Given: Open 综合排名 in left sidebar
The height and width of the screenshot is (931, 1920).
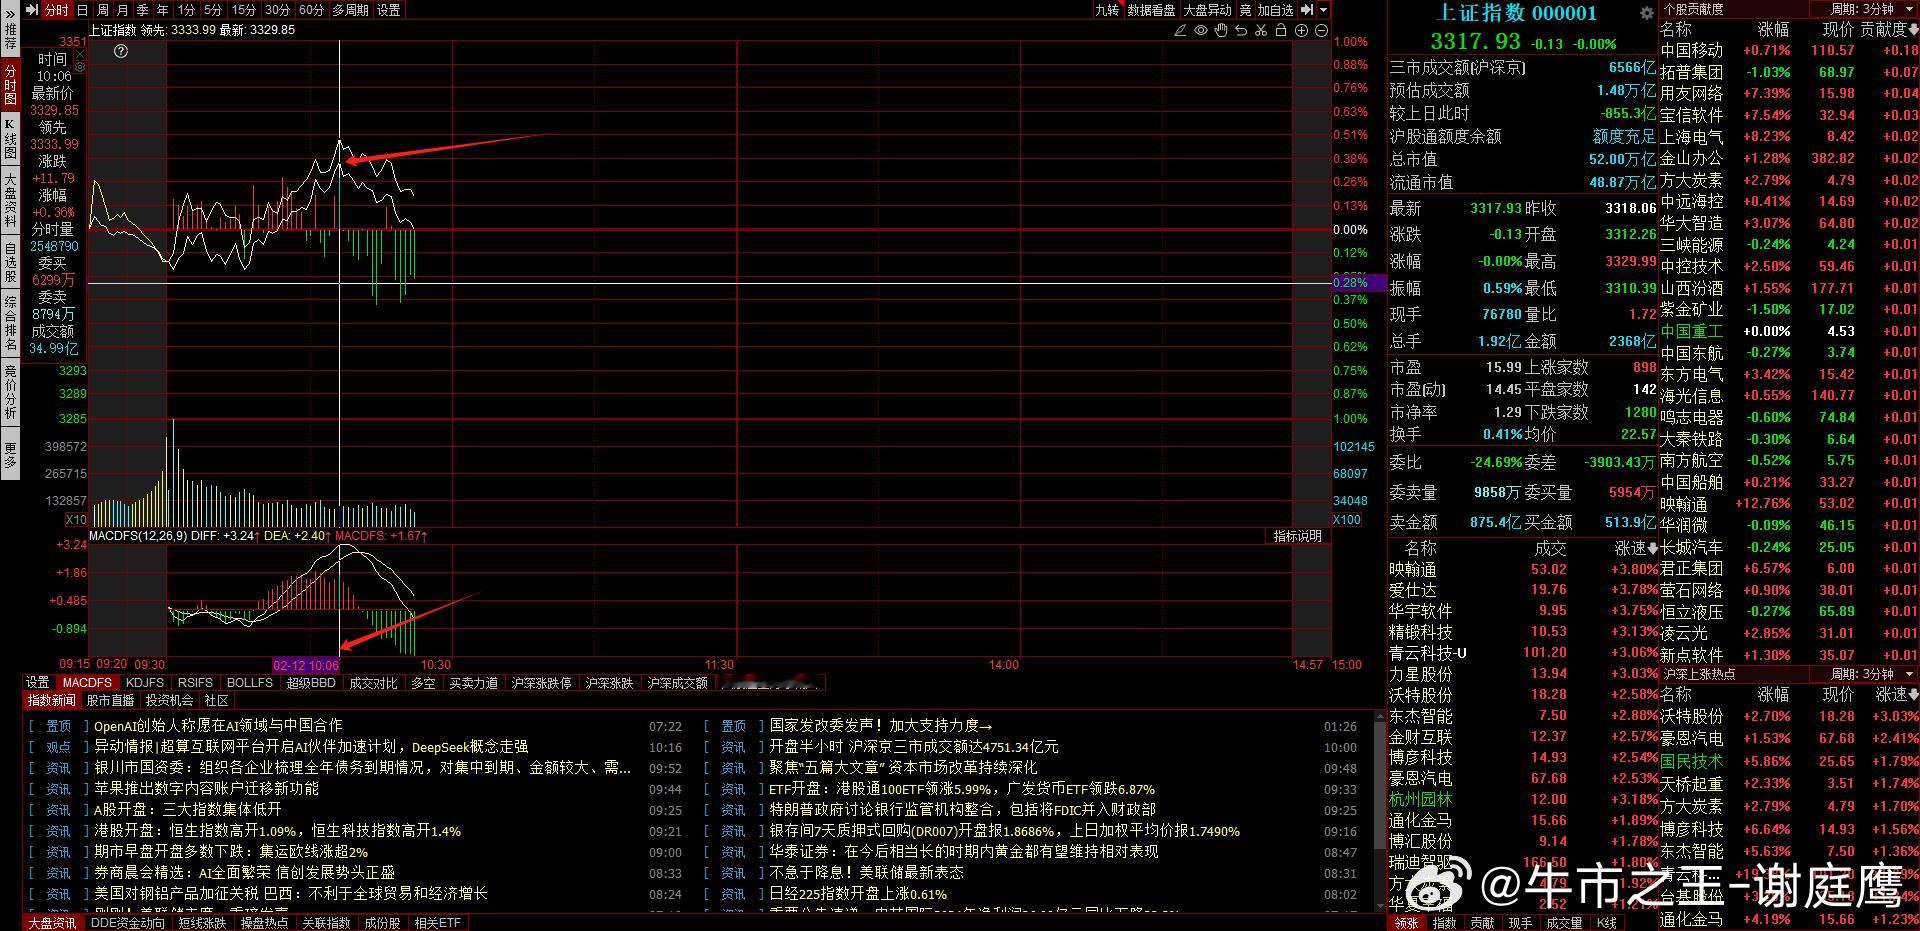Looking at the screenshot, I should point(10,324).
